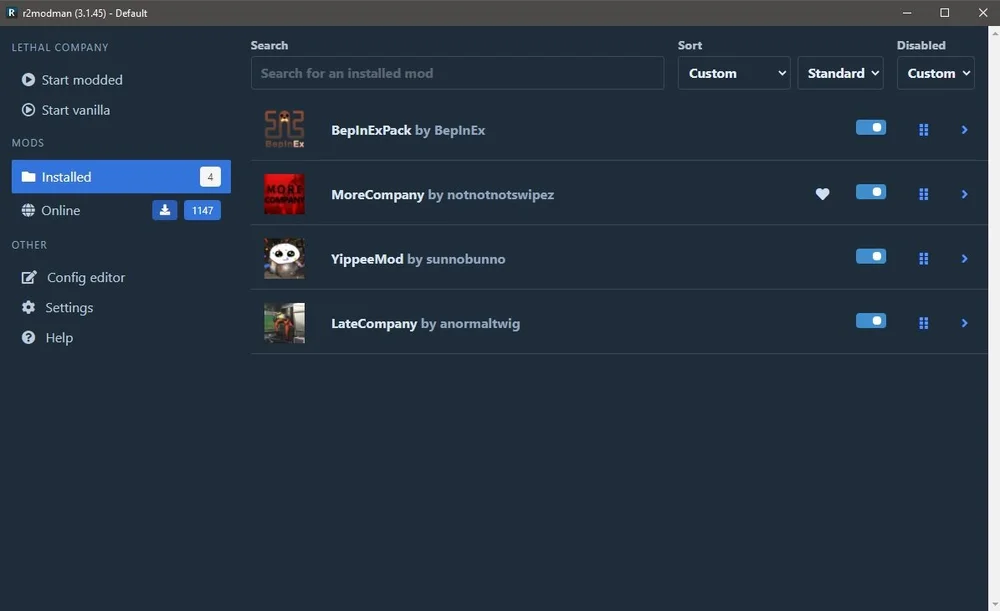The image size is (1000, 611).
Task: Click the installed count badge 4
Action: coord(210,177)
